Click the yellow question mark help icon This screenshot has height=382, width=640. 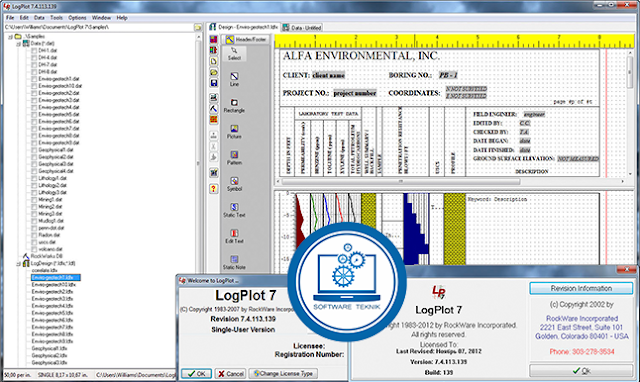coord(213,189)
